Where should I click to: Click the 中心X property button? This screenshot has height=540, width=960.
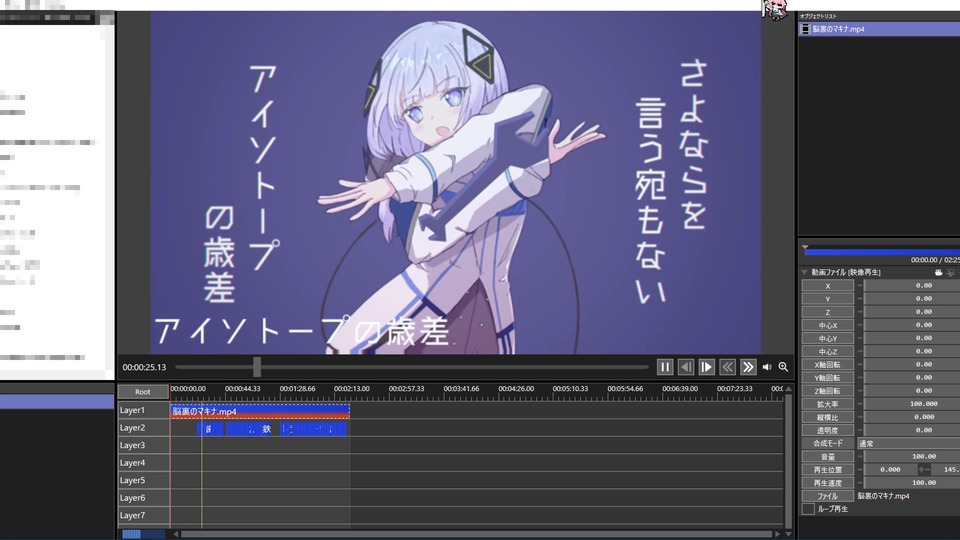point(828,325)
